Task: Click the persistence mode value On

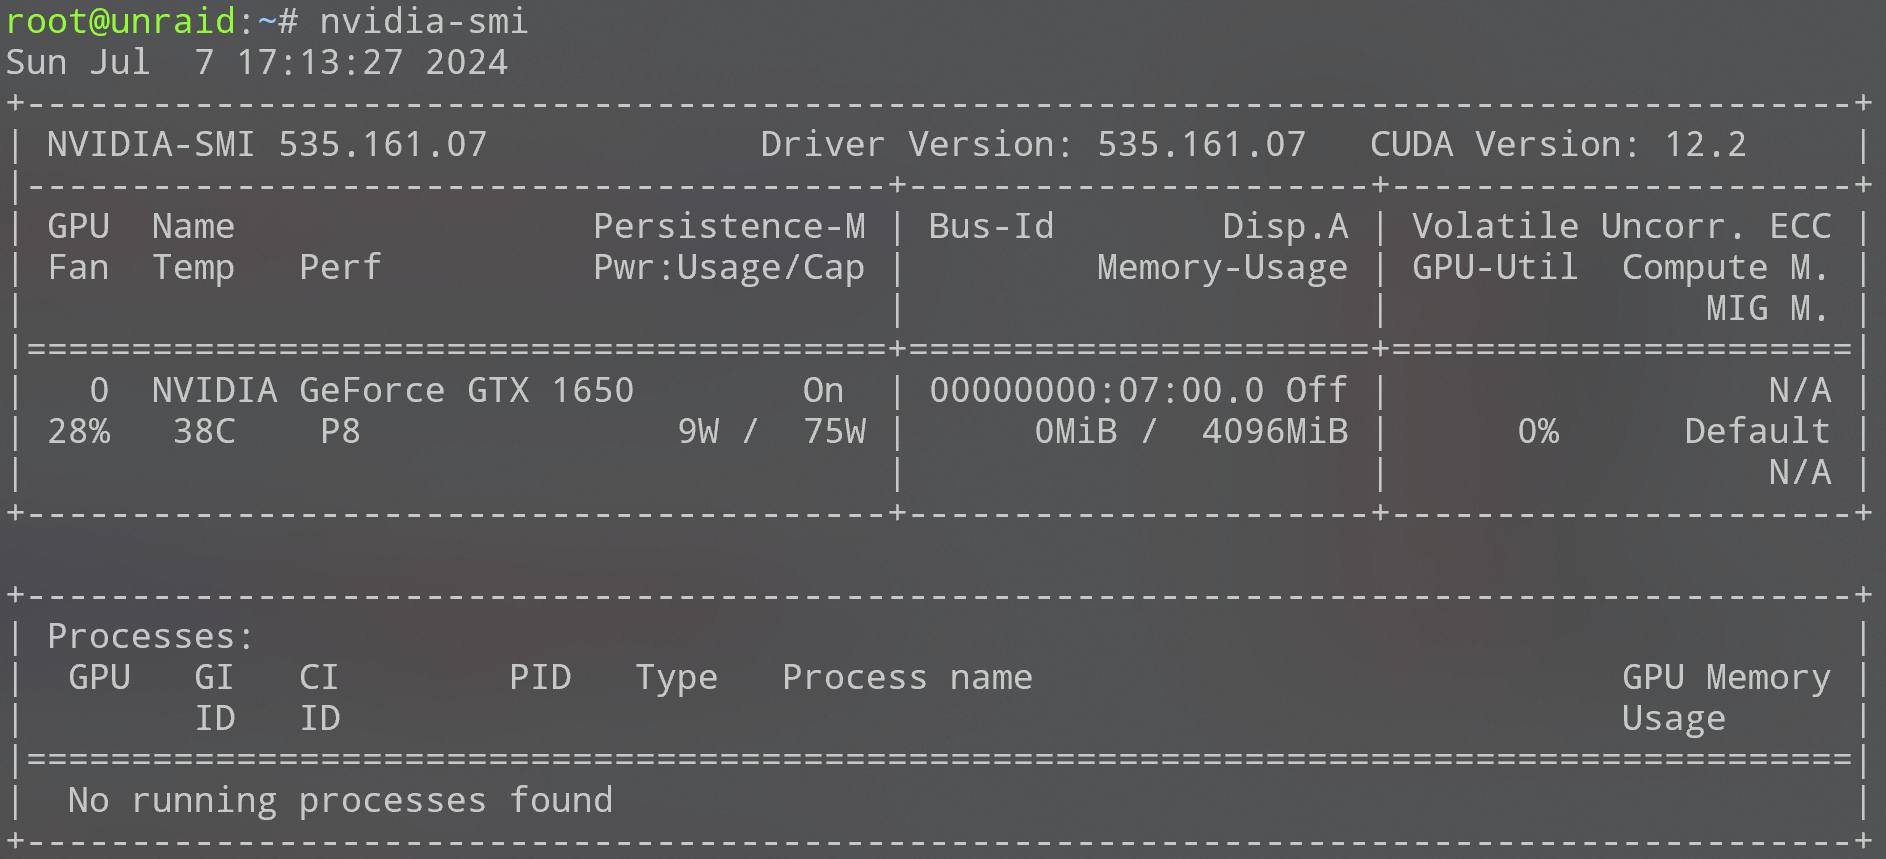Action: click(823, 390)
